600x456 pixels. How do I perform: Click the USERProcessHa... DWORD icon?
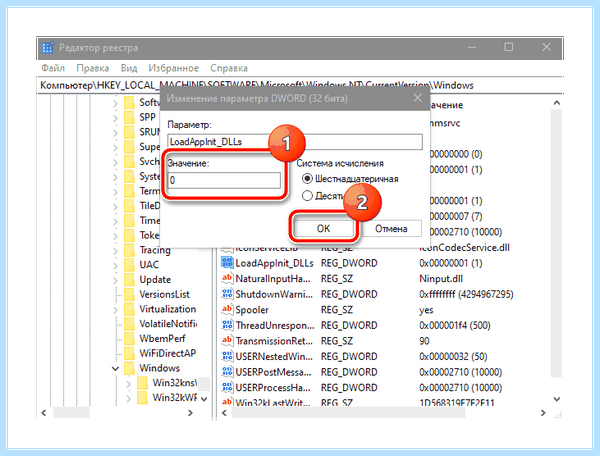click(x=227, y=387)
